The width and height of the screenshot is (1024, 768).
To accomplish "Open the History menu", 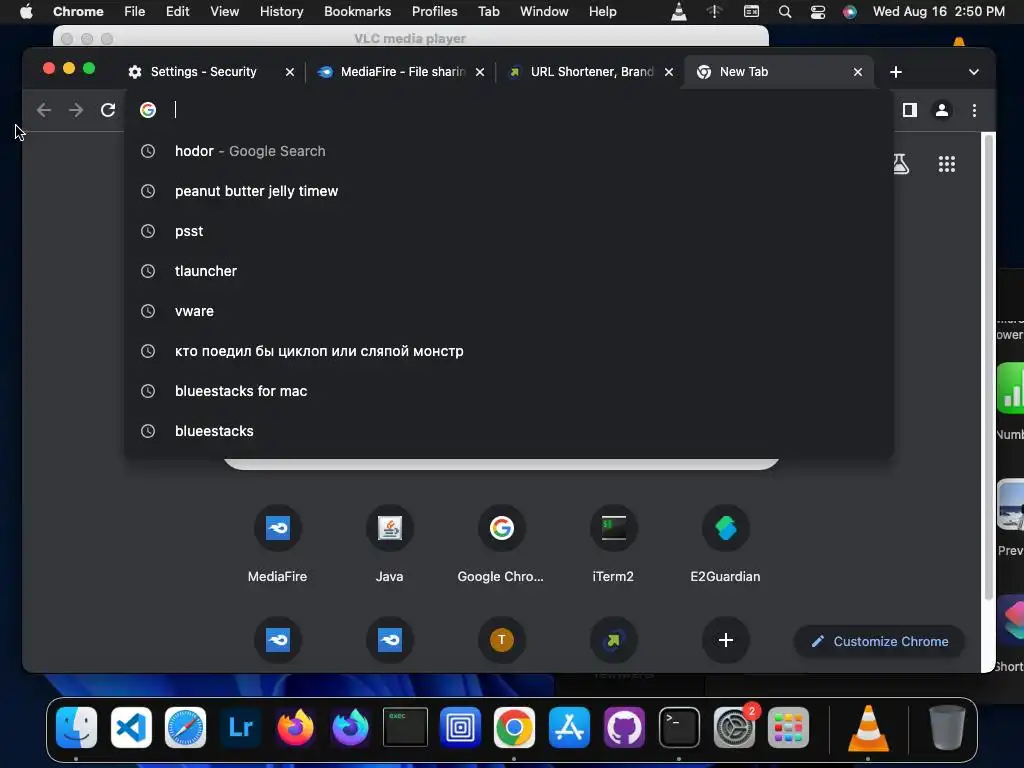I will coord(281,12).
